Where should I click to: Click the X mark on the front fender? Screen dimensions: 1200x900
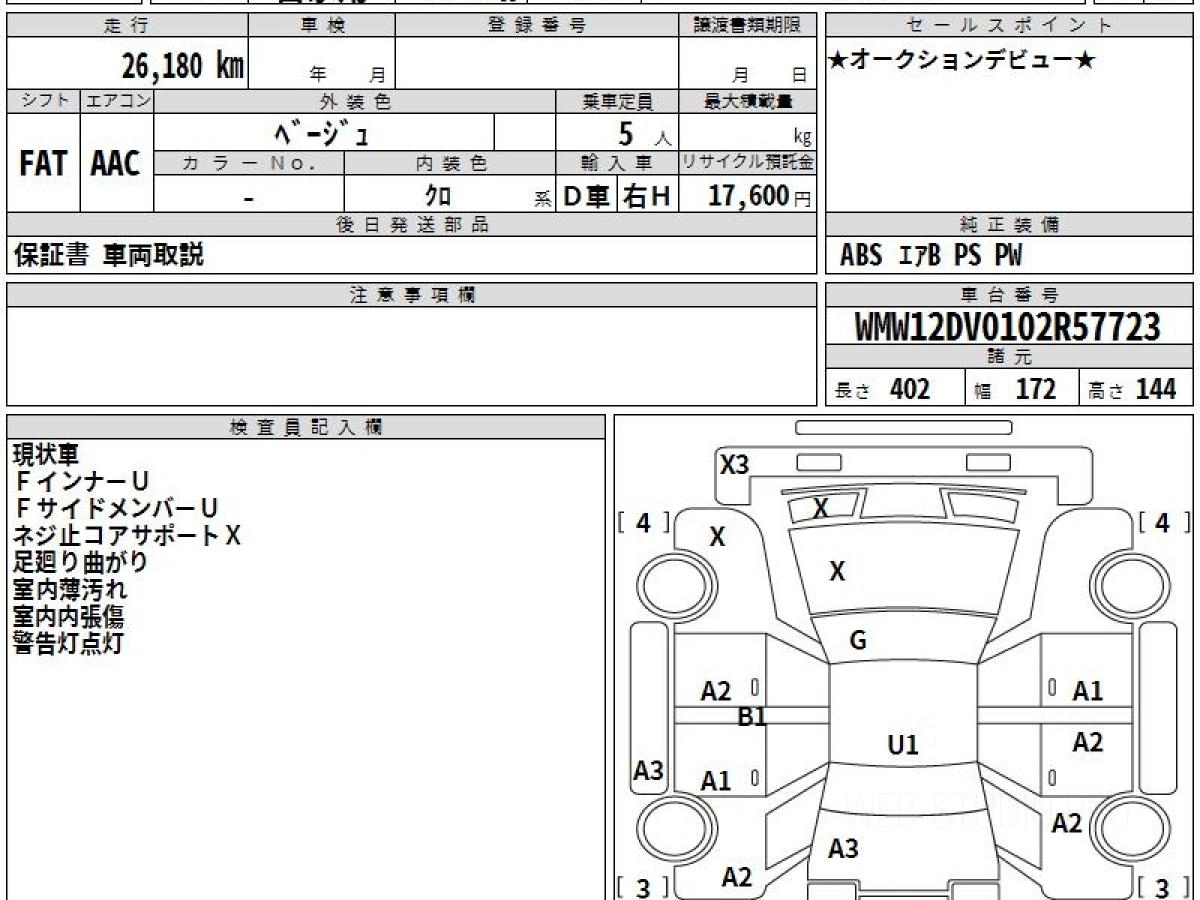717,537
